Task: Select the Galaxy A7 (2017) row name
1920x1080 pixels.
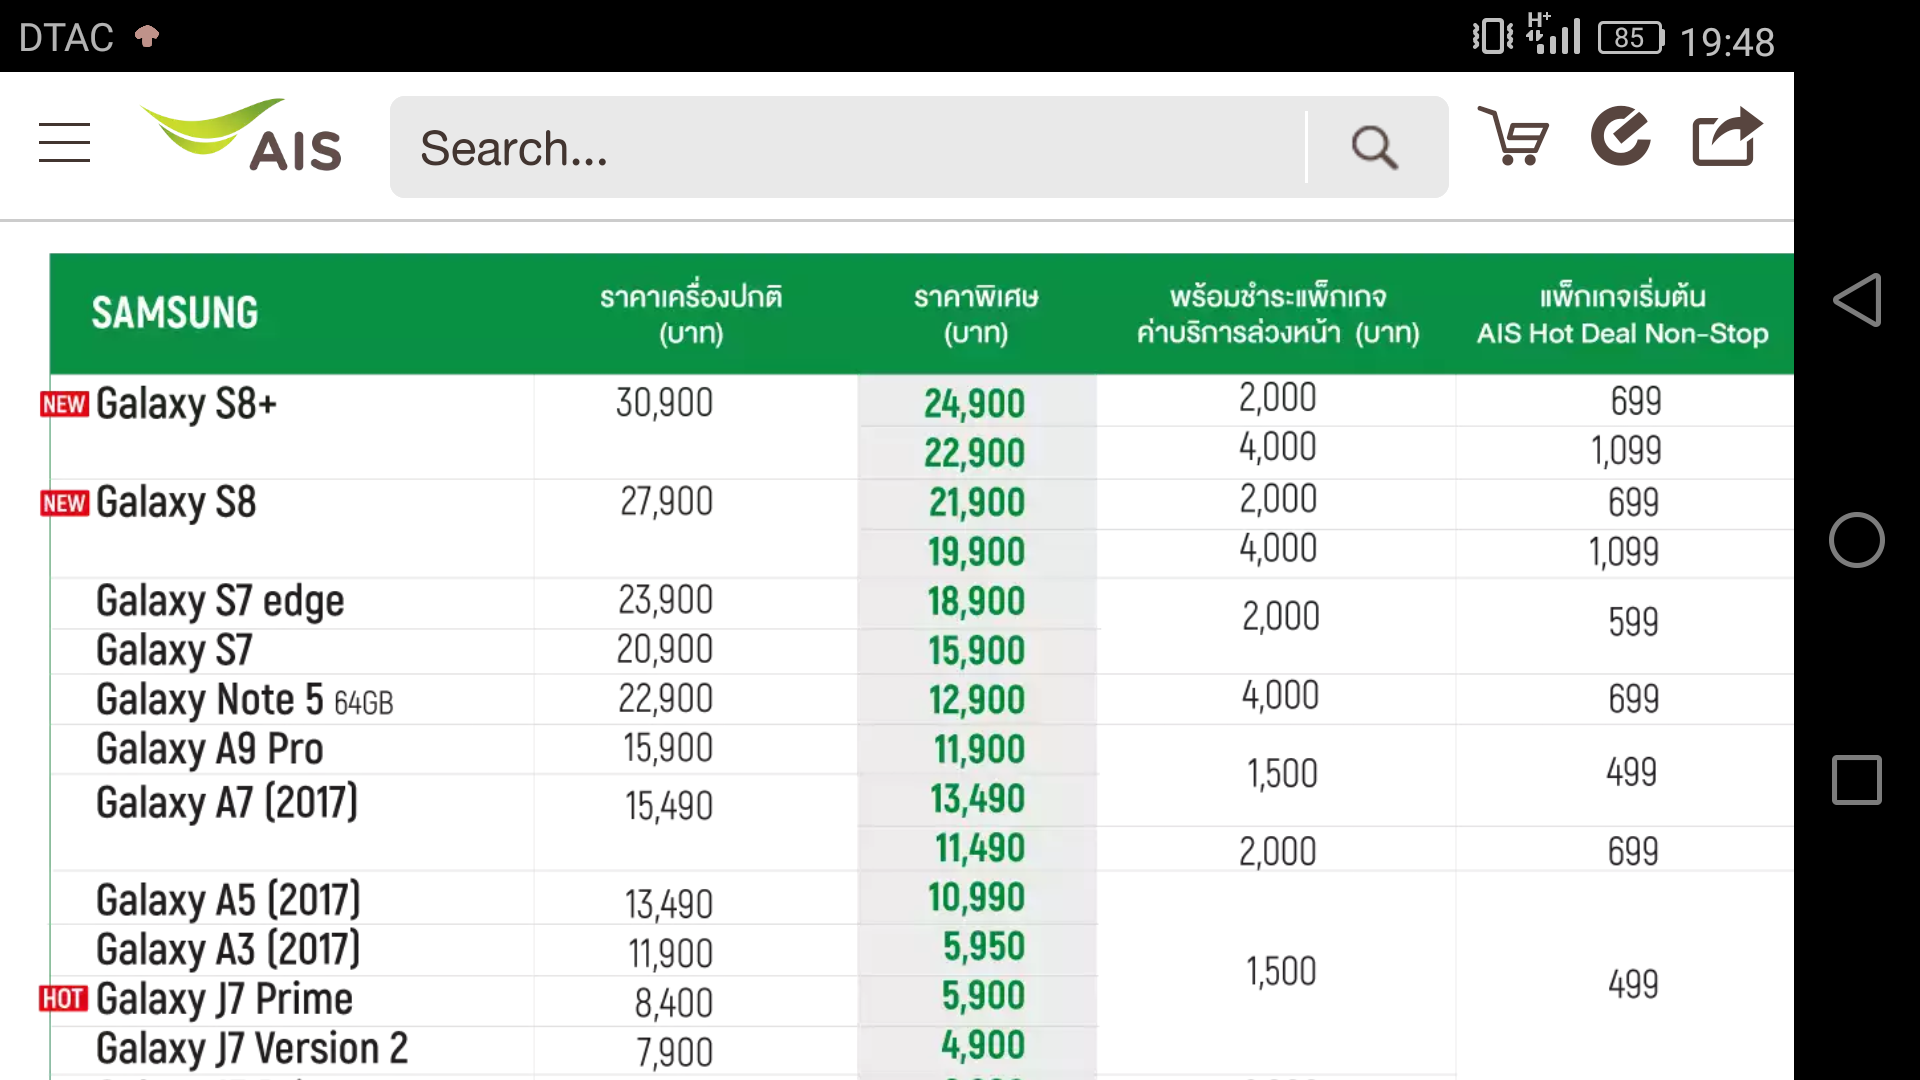Action: point(227,802)
